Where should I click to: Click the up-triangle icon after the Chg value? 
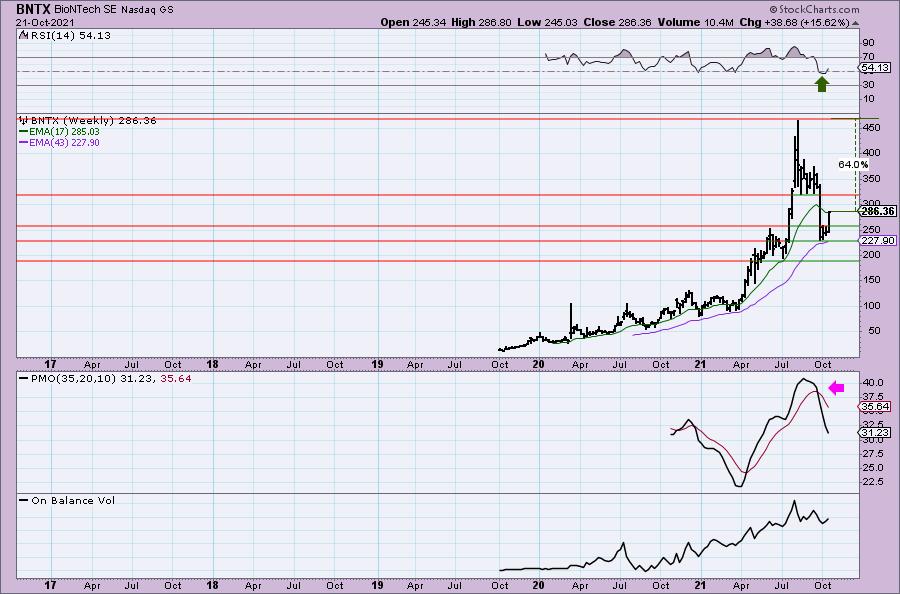(x=855, y=24)
